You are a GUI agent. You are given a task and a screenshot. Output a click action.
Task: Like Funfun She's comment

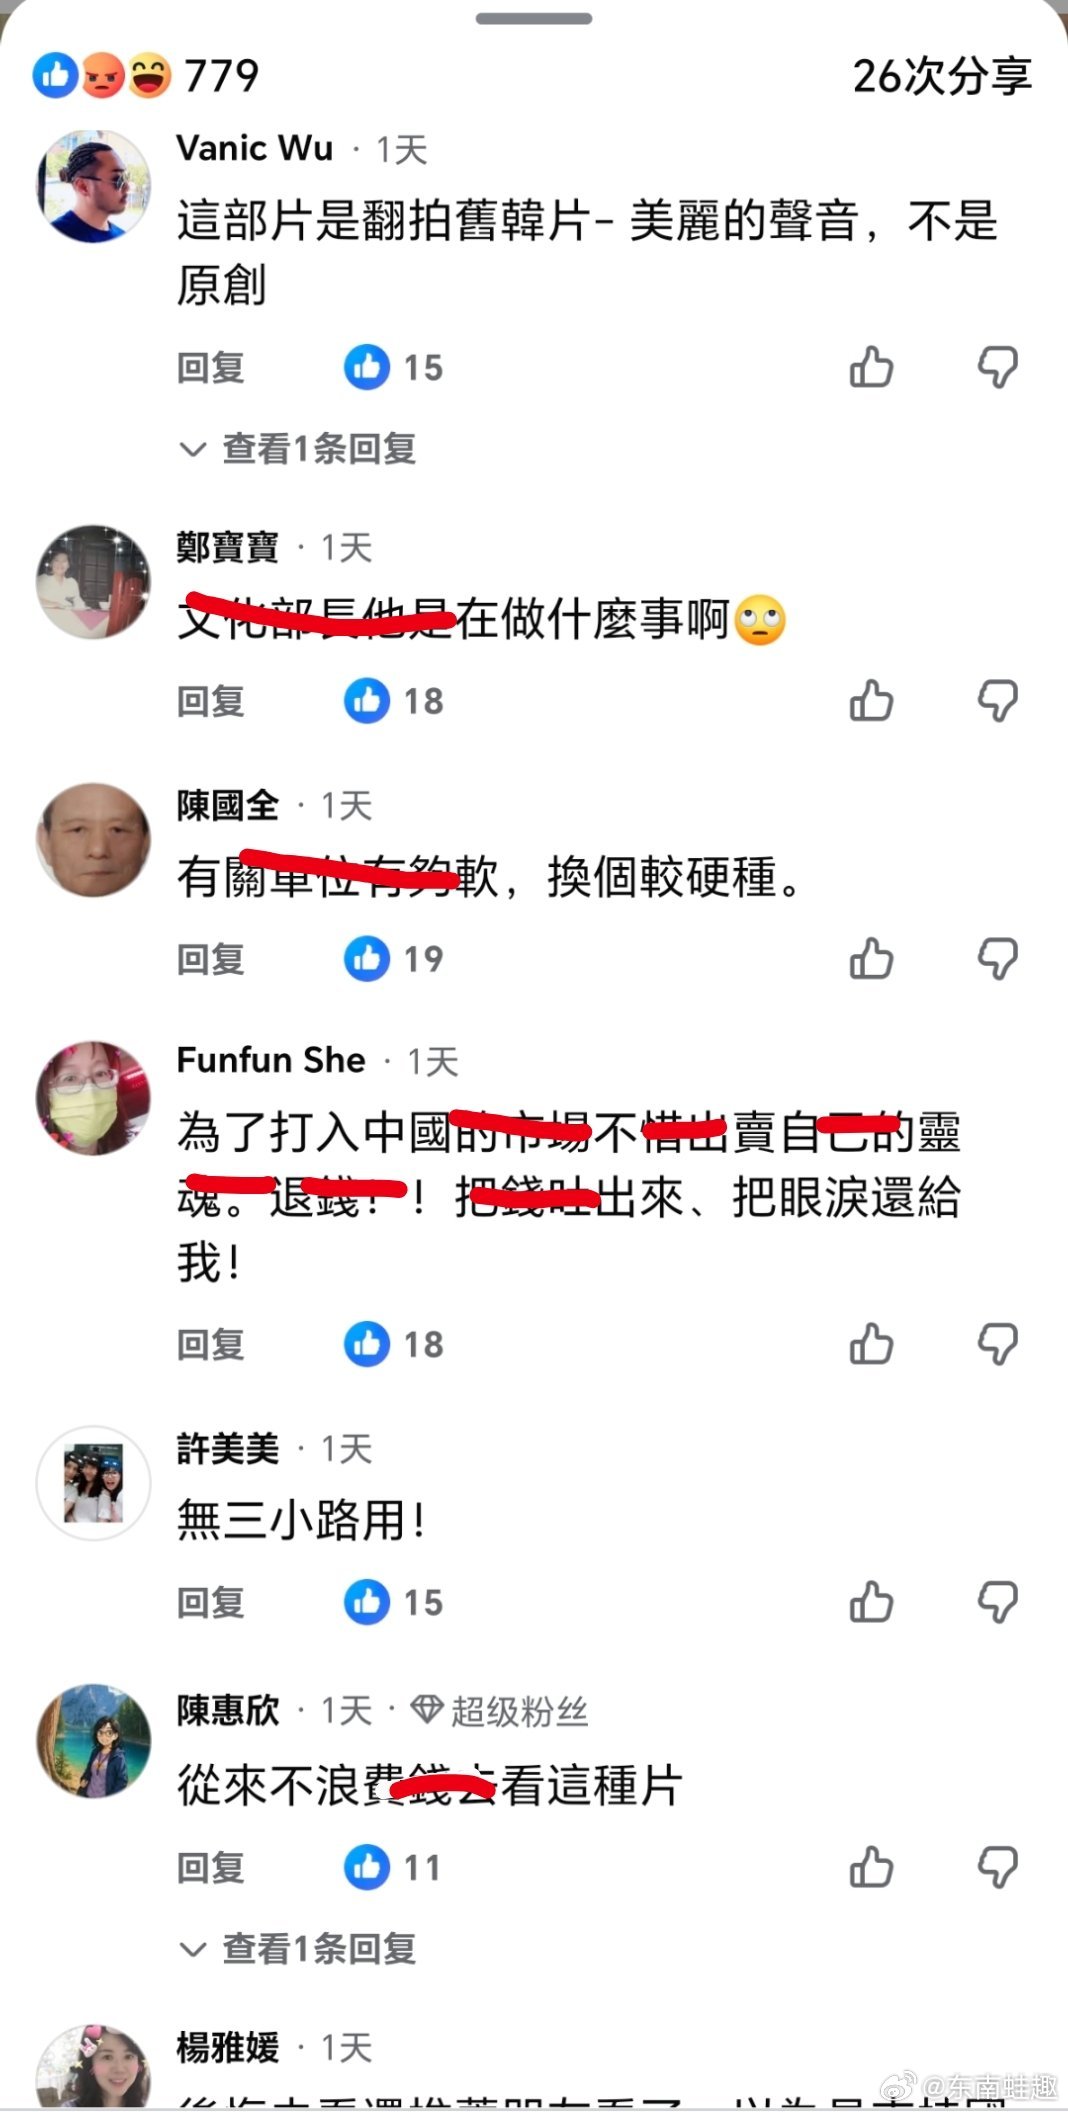(871, 1344)
